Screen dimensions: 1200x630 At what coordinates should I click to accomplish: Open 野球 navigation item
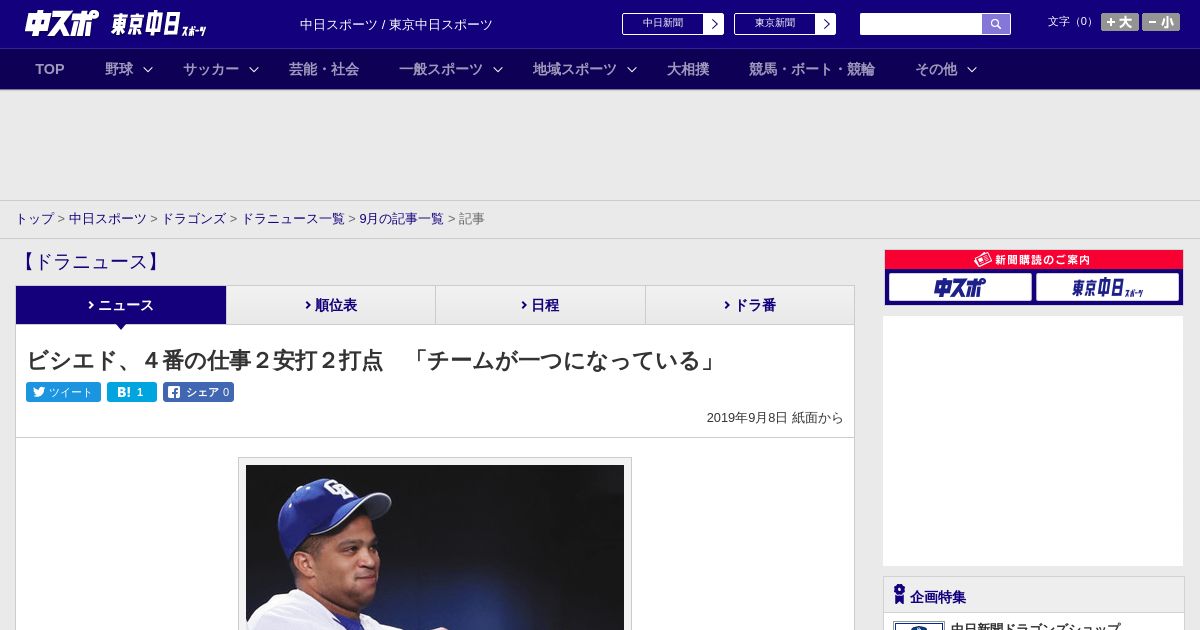(119, 69)
